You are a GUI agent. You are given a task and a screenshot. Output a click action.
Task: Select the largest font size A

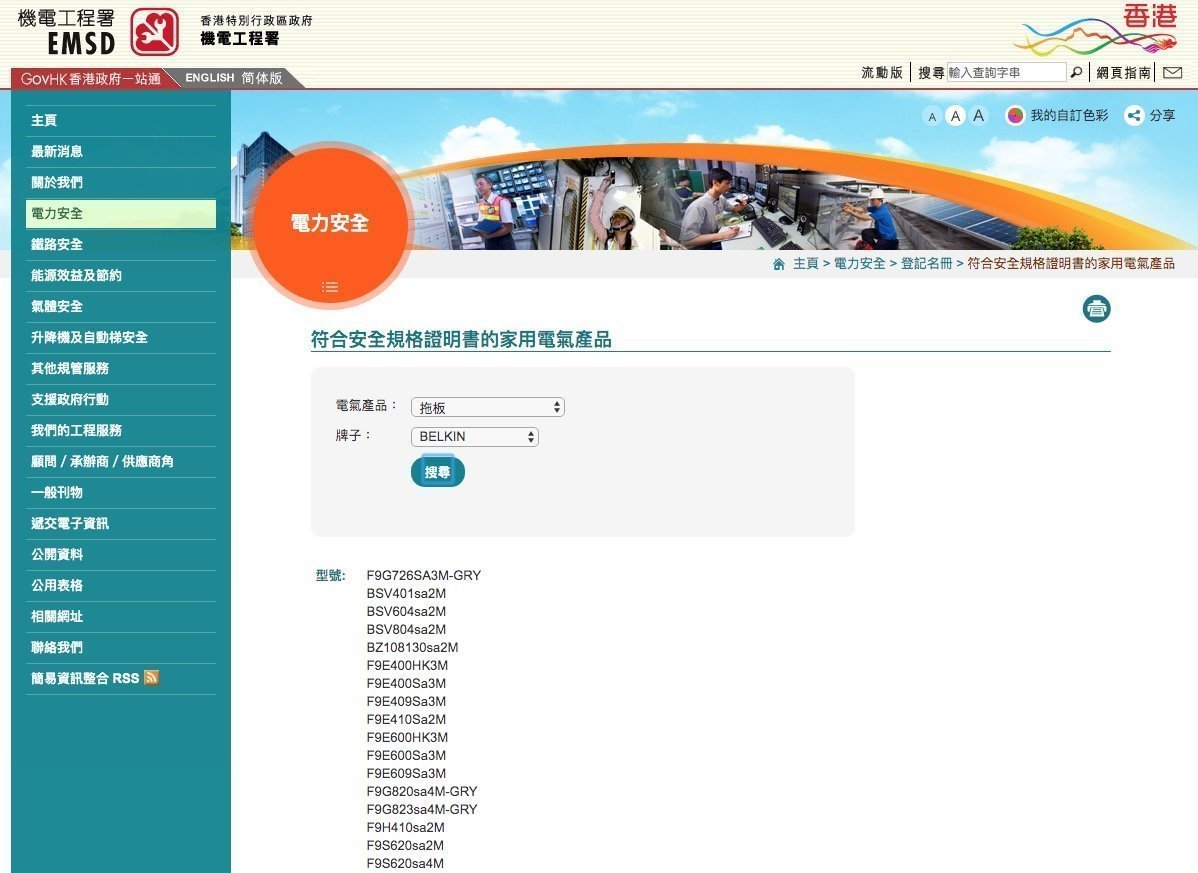tap(979, 115)
